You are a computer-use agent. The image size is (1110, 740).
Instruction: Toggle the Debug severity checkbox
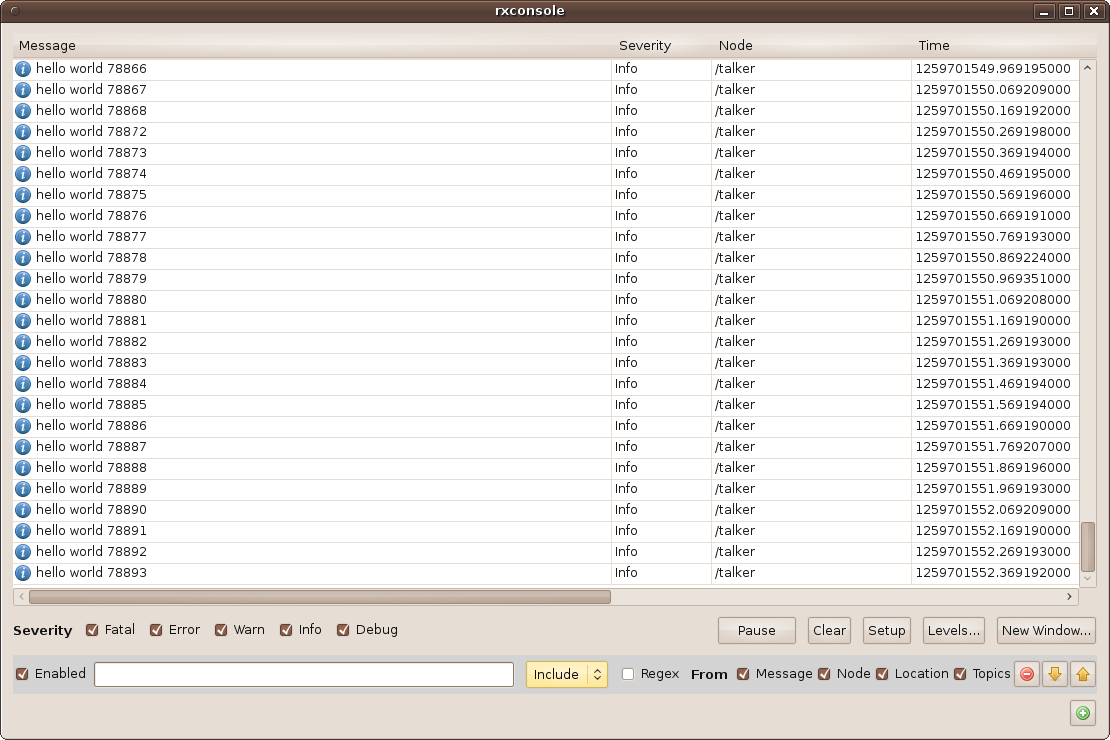[343, 630]
